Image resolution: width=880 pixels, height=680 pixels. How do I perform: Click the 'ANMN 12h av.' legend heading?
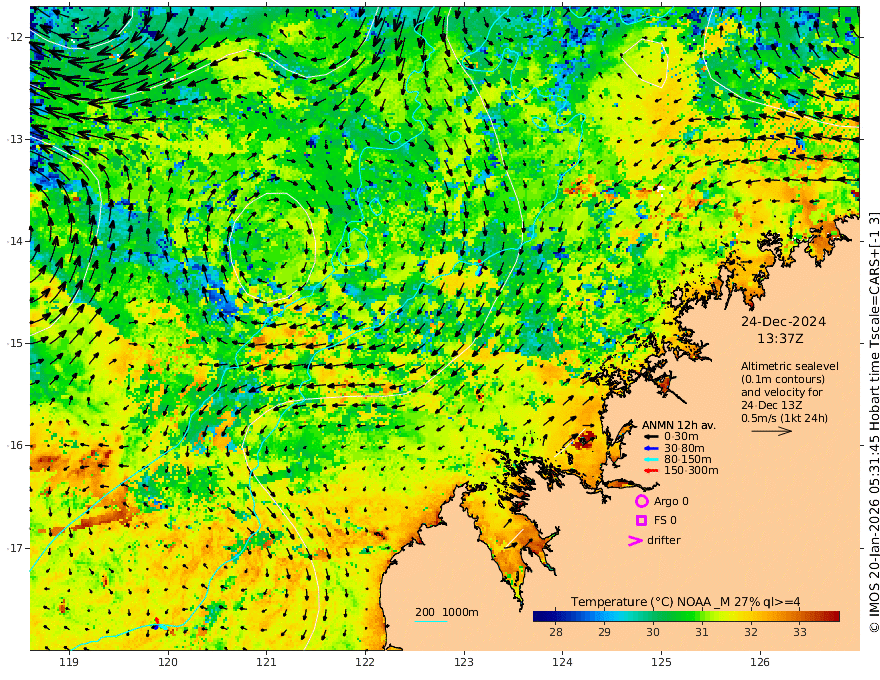pos(679,425)
